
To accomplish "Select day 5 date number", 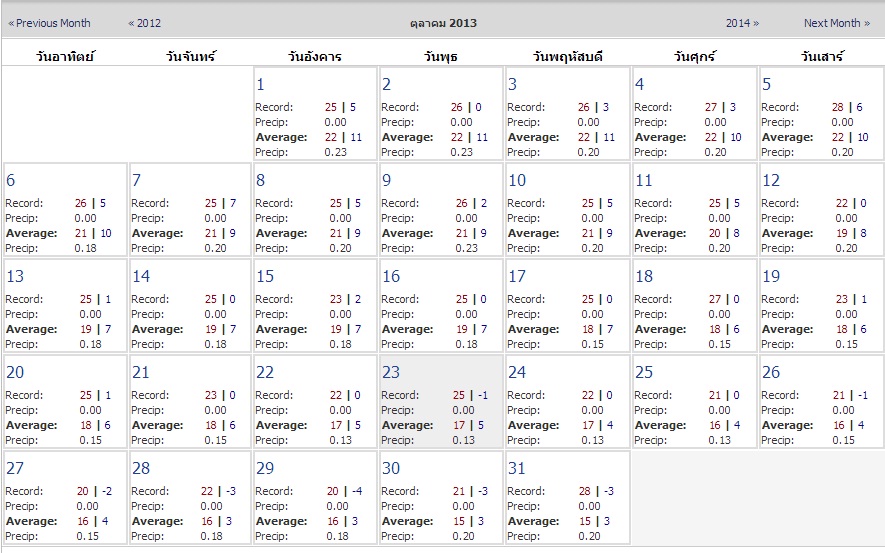I will pos(766,84).
